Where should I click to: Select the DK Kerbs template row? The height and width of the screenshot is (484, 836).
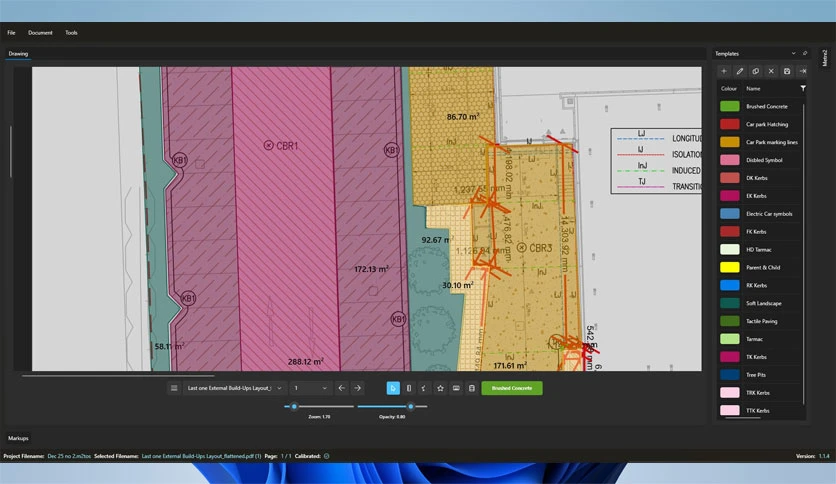pos(760,178)
